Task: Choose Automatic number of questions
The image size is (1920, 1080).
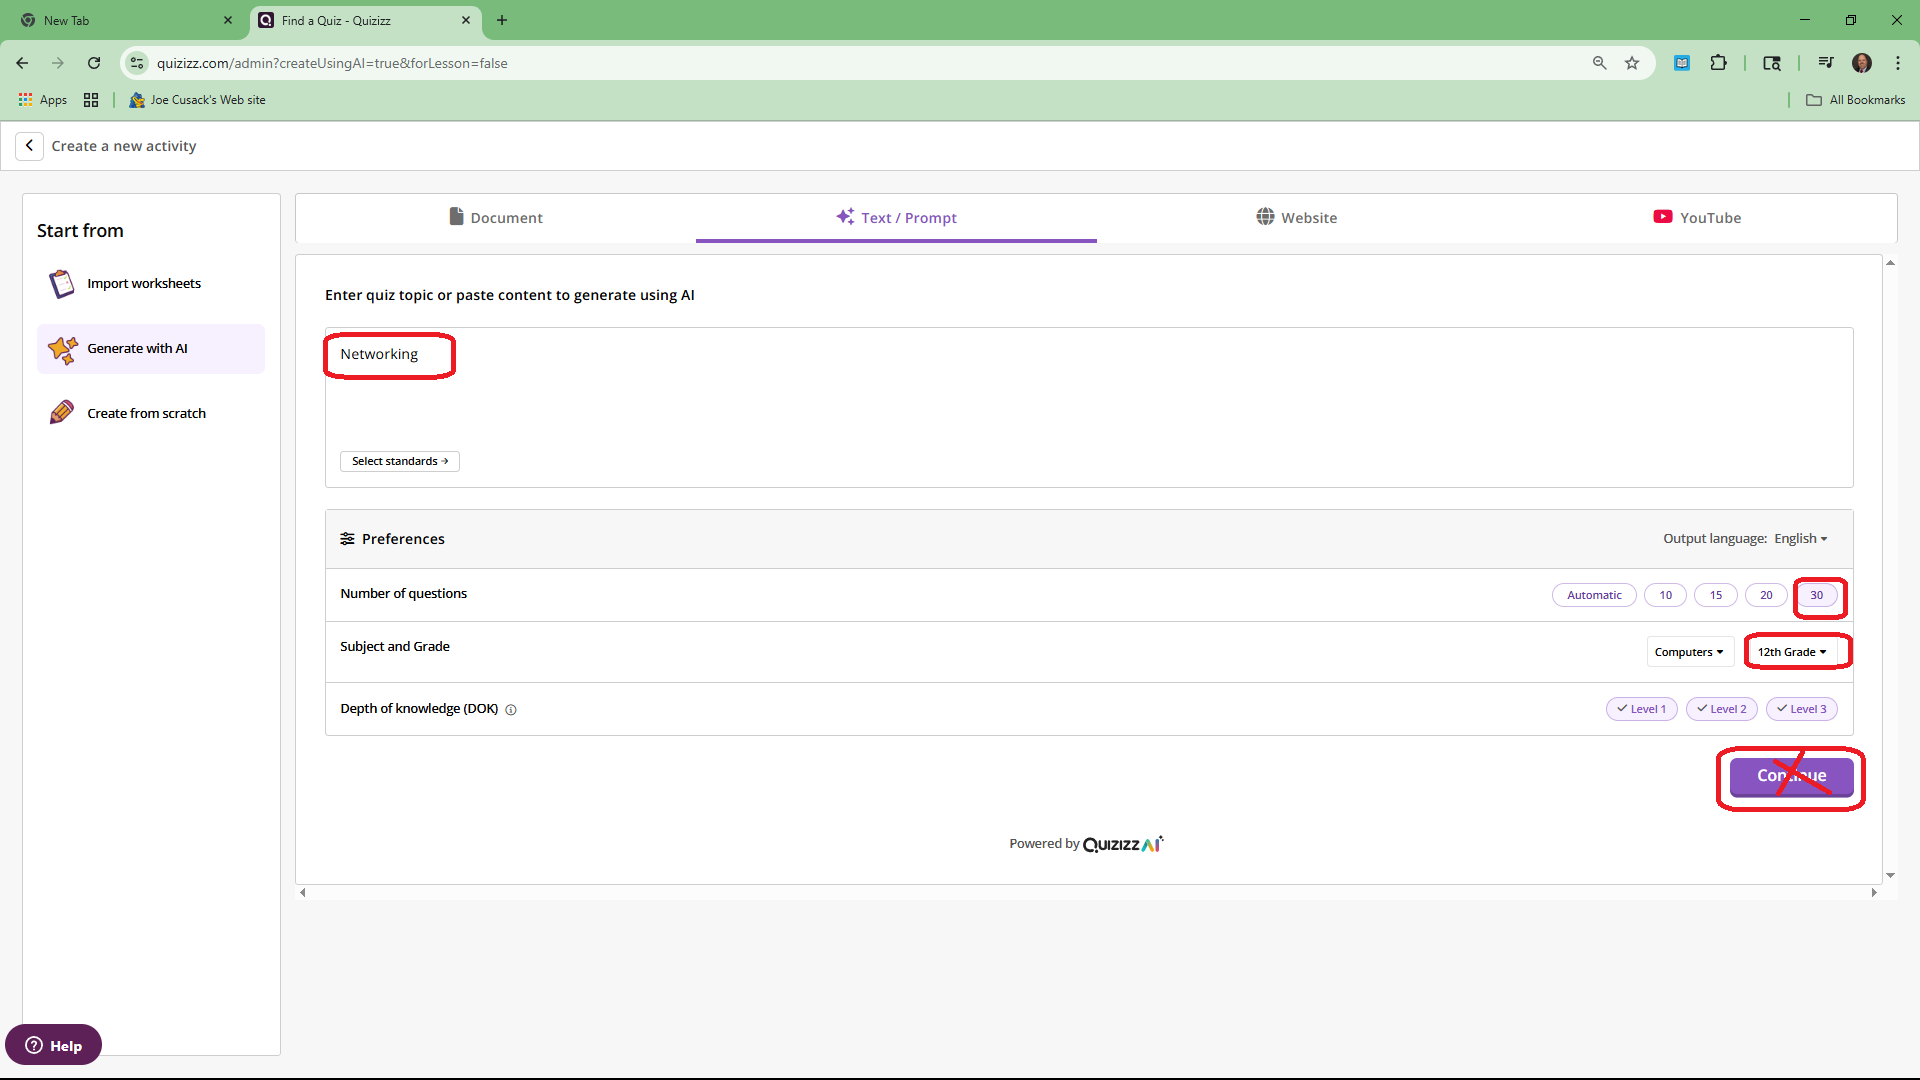Action: (x=1594, y=595)
